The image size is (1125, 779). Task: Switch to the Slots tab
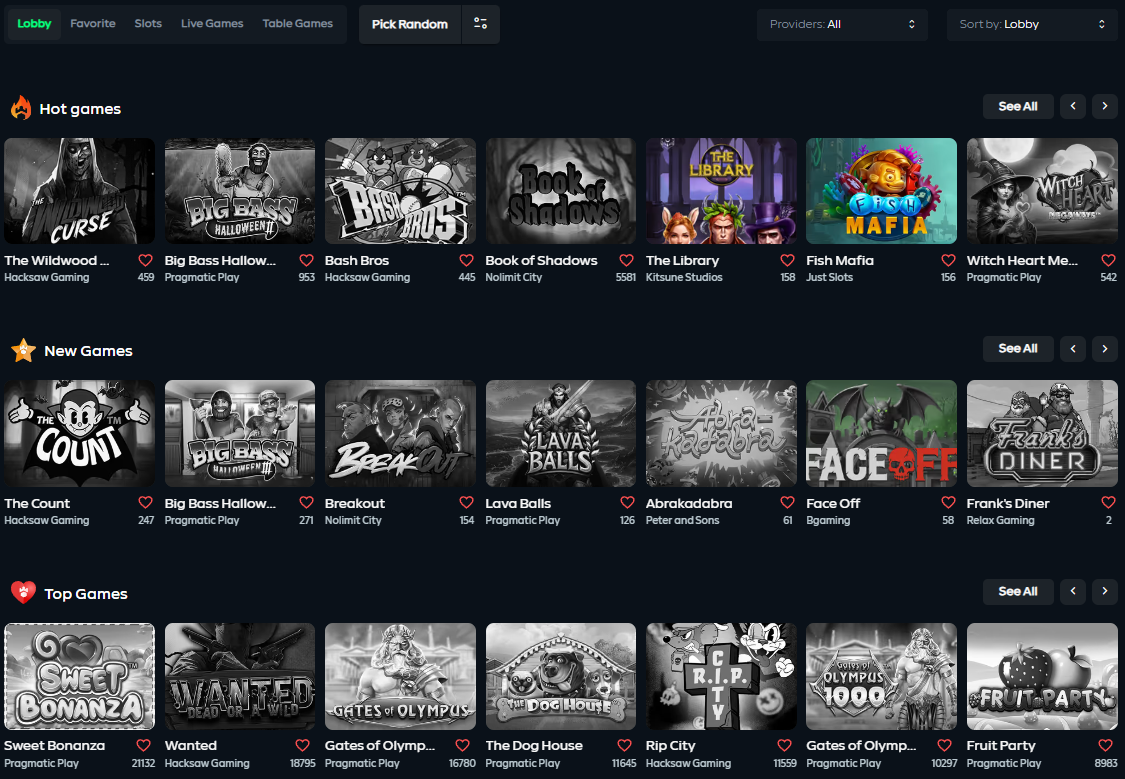pos(148,24)
